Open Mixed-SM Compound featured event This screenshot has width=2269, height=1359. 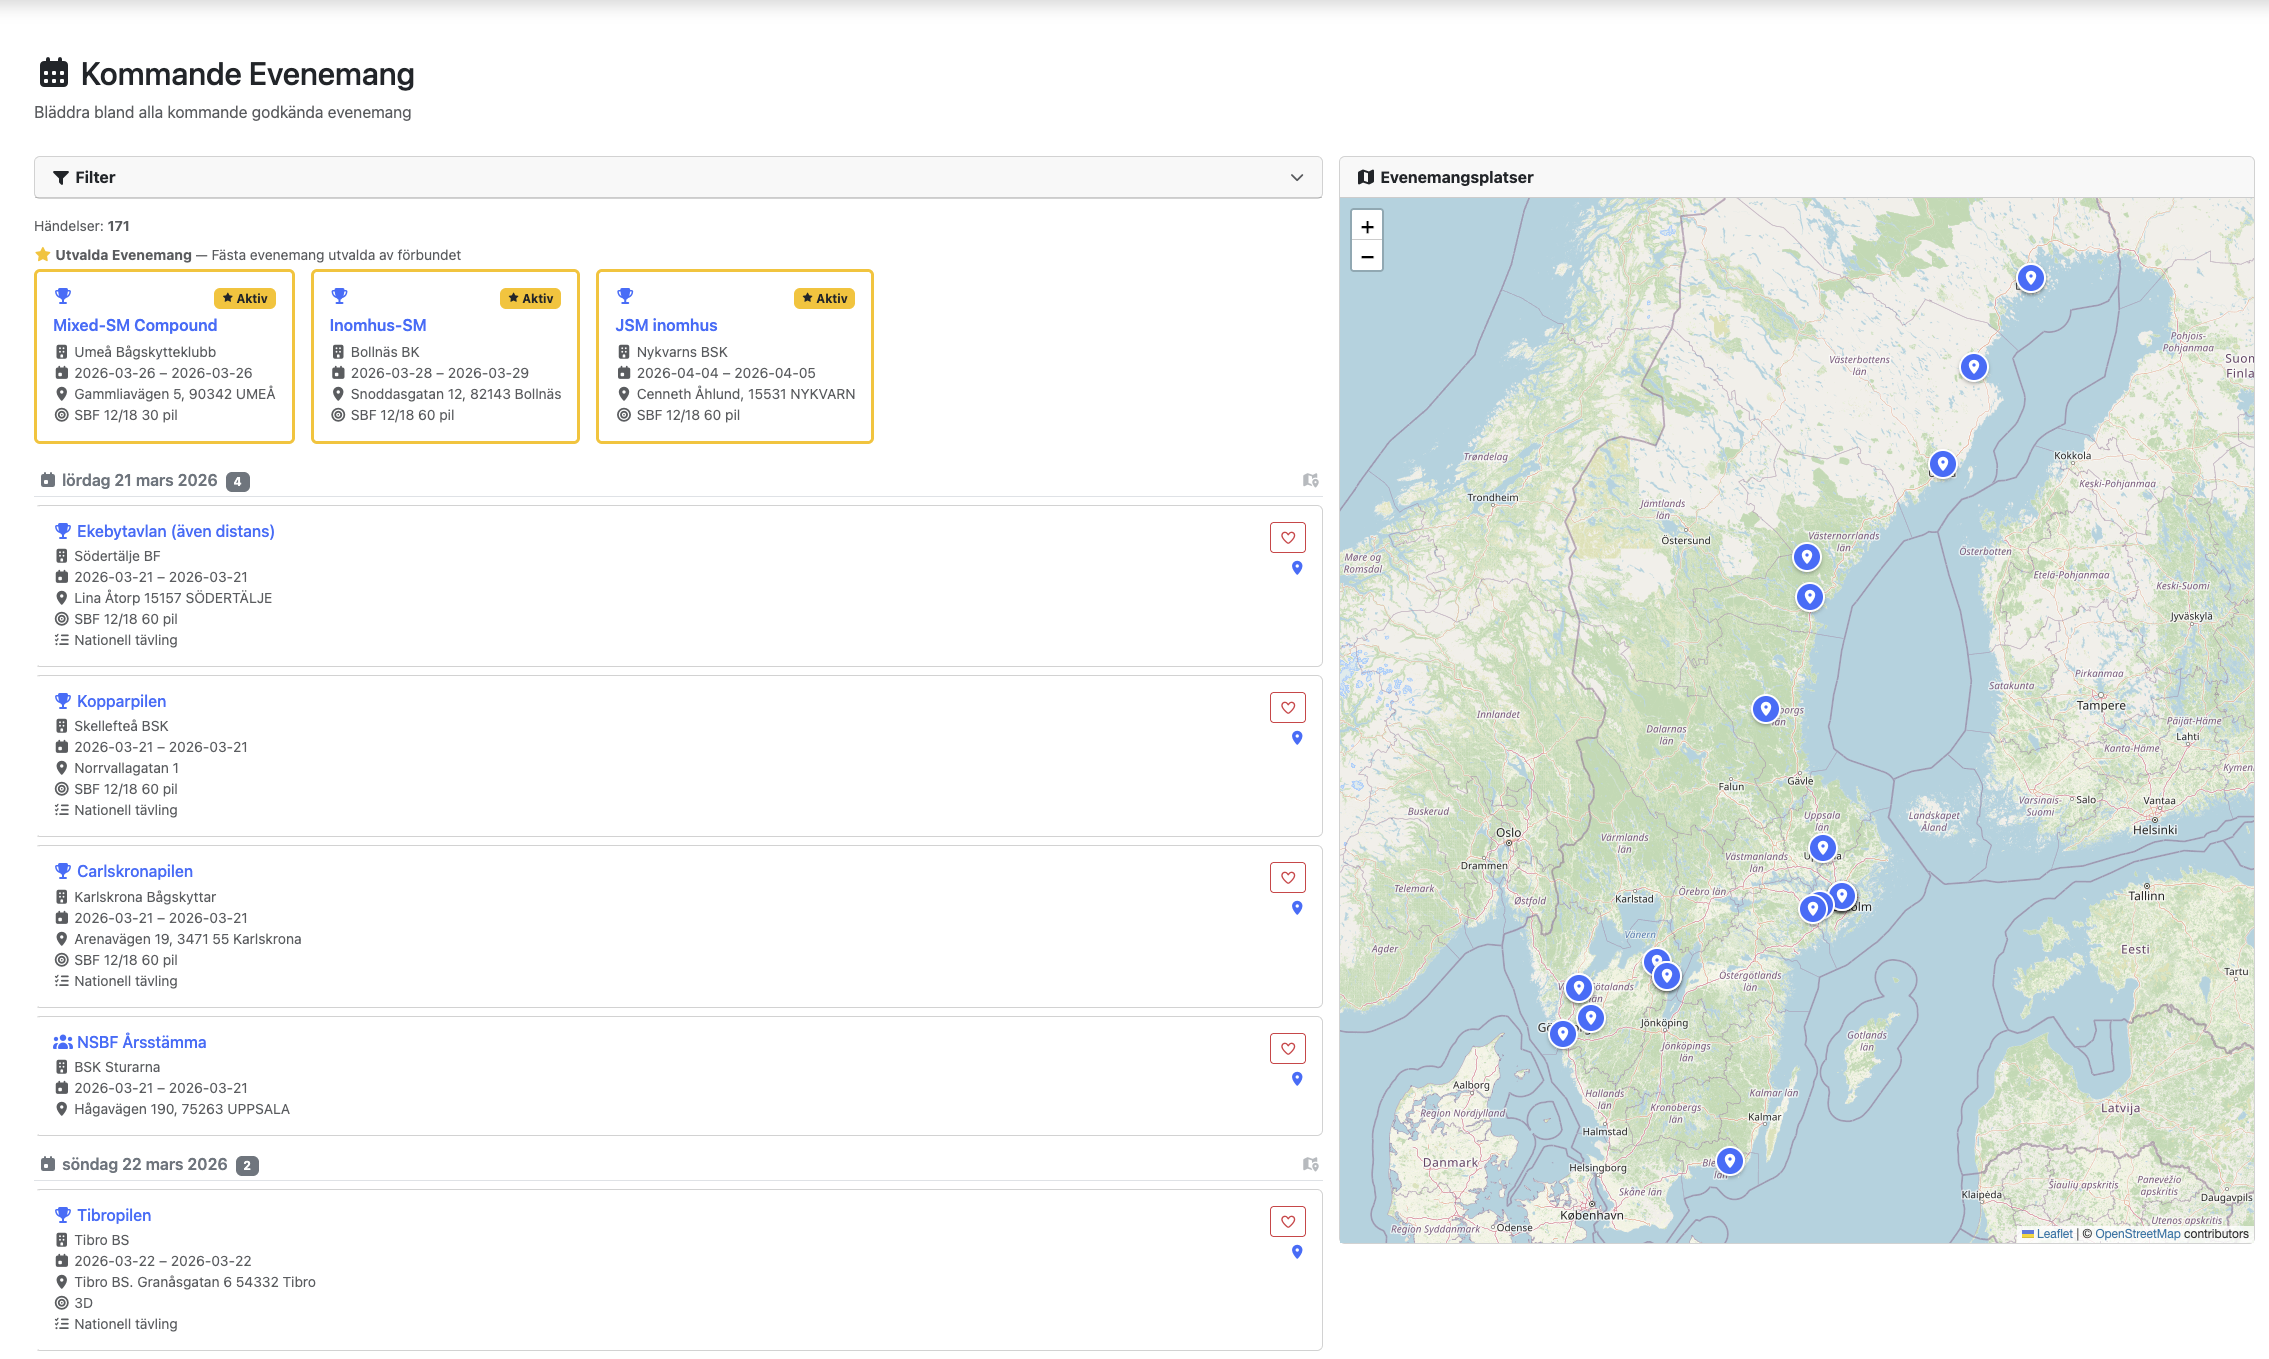pyautogui.click(x=135, y=326)
